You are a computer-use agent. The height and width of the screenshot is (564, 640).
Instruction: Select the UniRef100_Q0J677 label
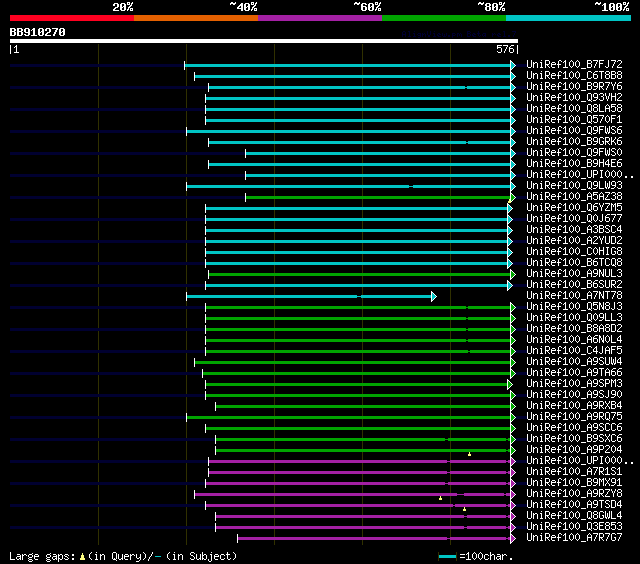pyautogui.click(x=574, y=219)
